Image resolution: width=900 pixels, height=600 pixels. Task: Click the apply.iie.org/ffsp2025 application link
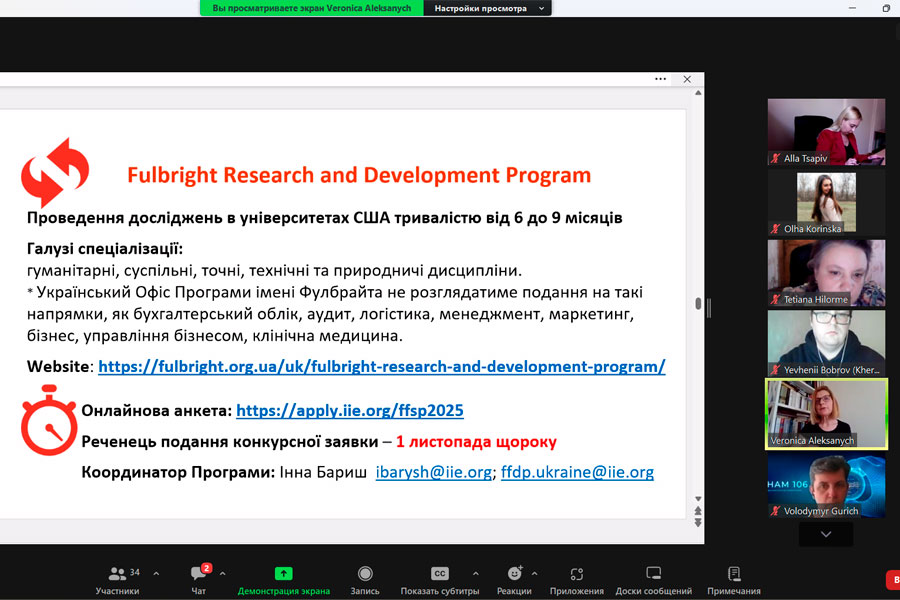pyautogui.click(x=350, y=411)
